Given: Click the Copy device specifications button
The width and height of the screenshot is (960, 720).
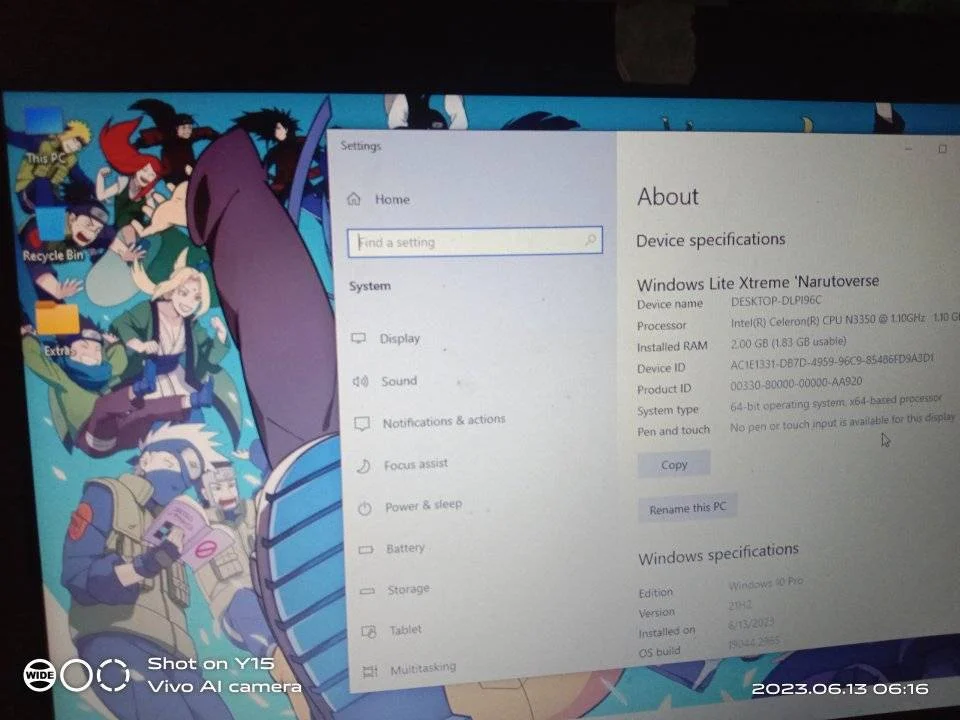Looking at the screenshot, I should [x=674, y=465].
